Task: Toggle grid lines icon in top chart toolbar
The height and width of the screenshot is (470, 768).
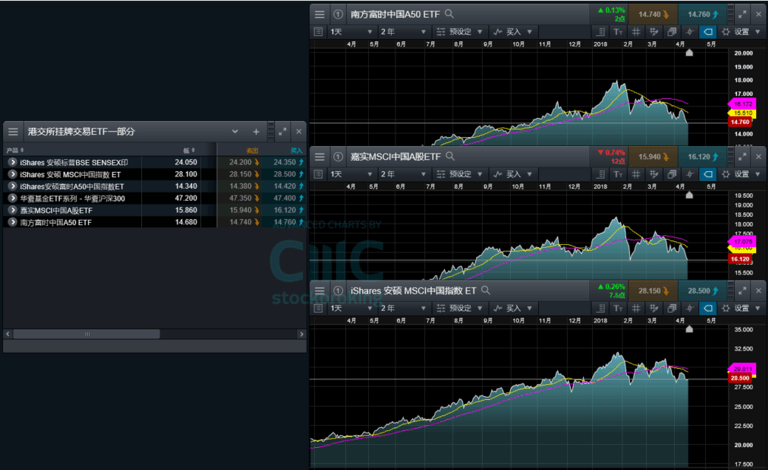Action: (636, 32)
